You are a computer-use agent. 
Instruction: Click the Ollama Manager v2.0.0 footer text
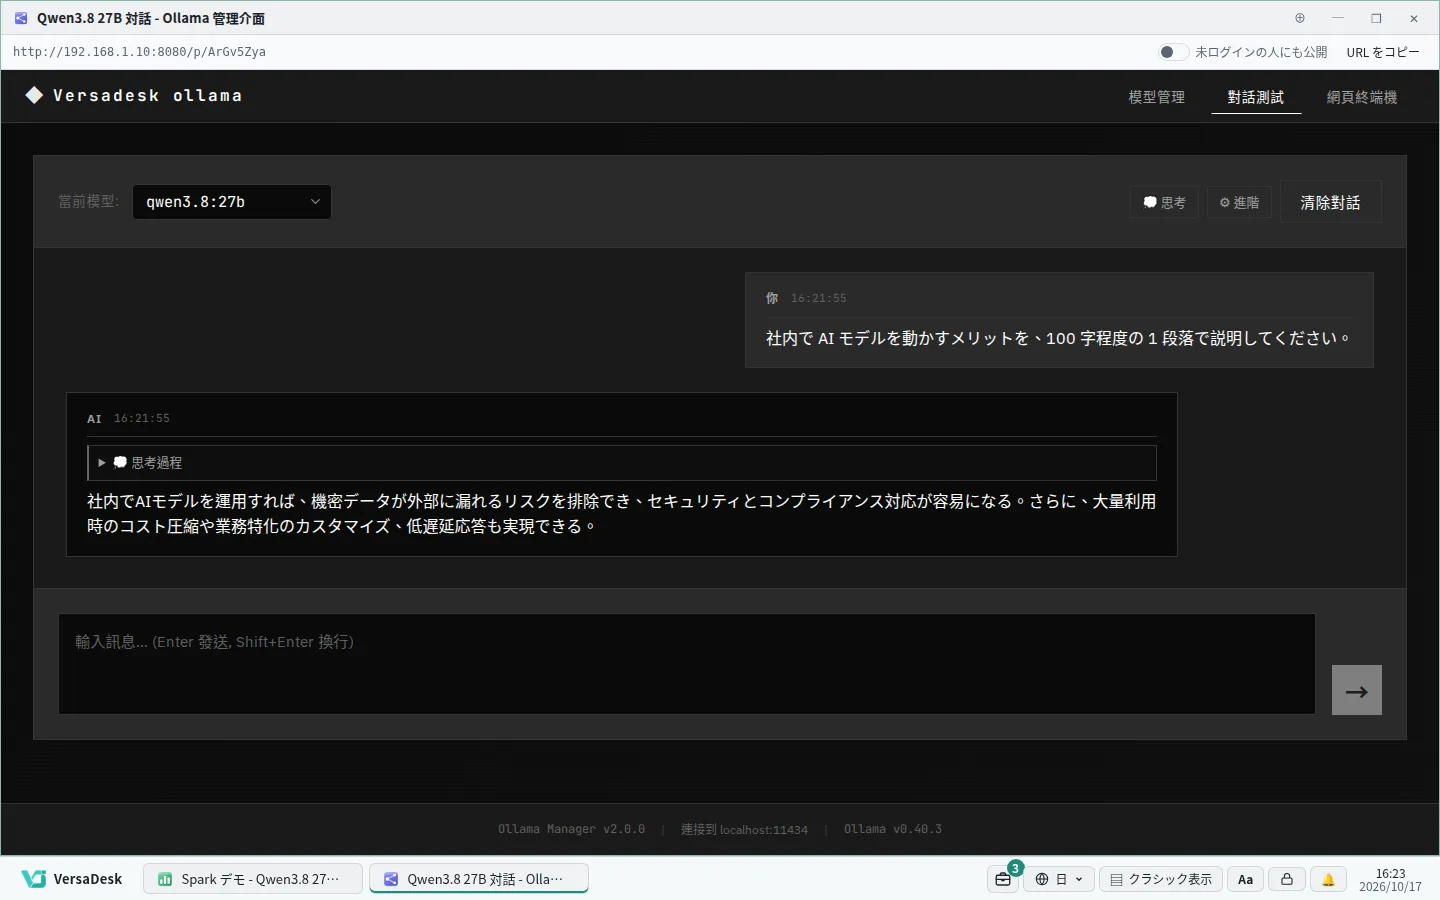coord(571,829)
